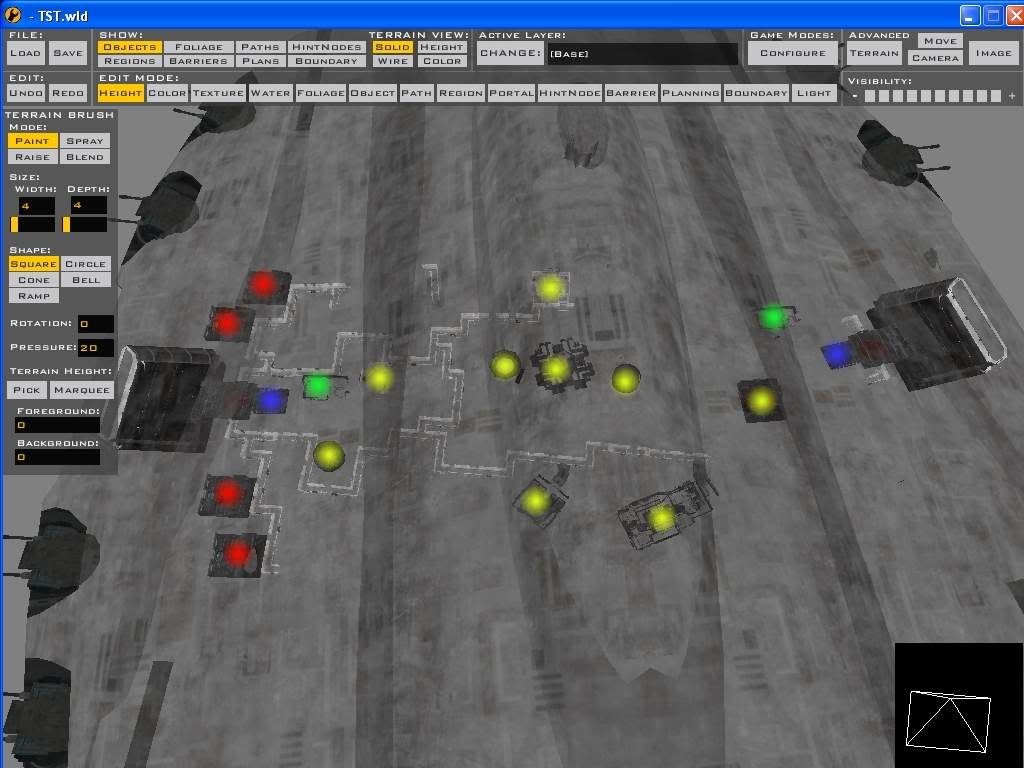
Task: Choose Square brush shape
Action: (33, 264)
